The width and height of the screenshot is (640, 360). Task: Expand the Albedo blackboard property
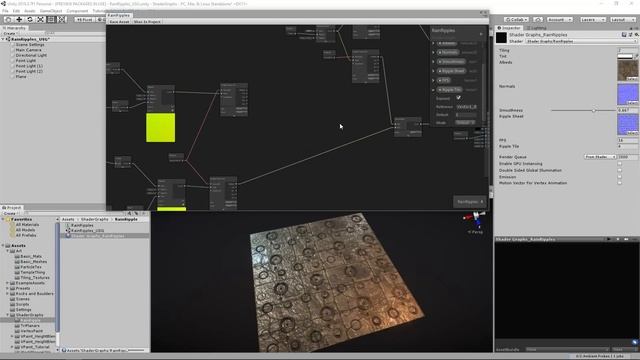click(x=433, y=43)
